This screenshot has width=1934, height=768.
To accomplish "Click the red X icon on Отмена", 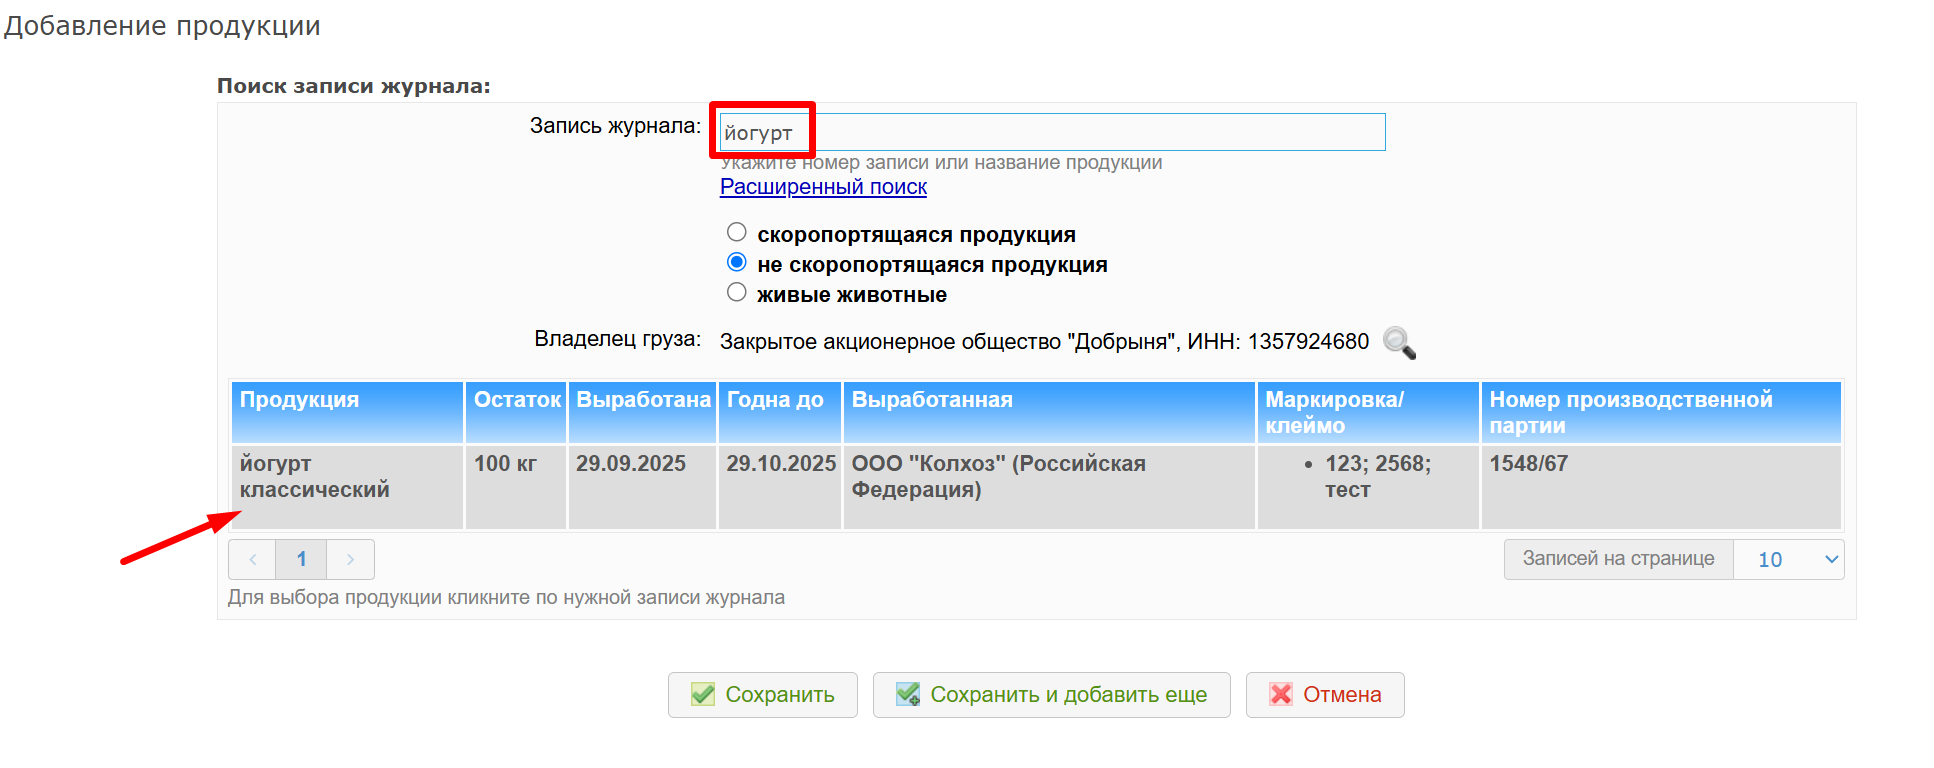I will 1280,695.
